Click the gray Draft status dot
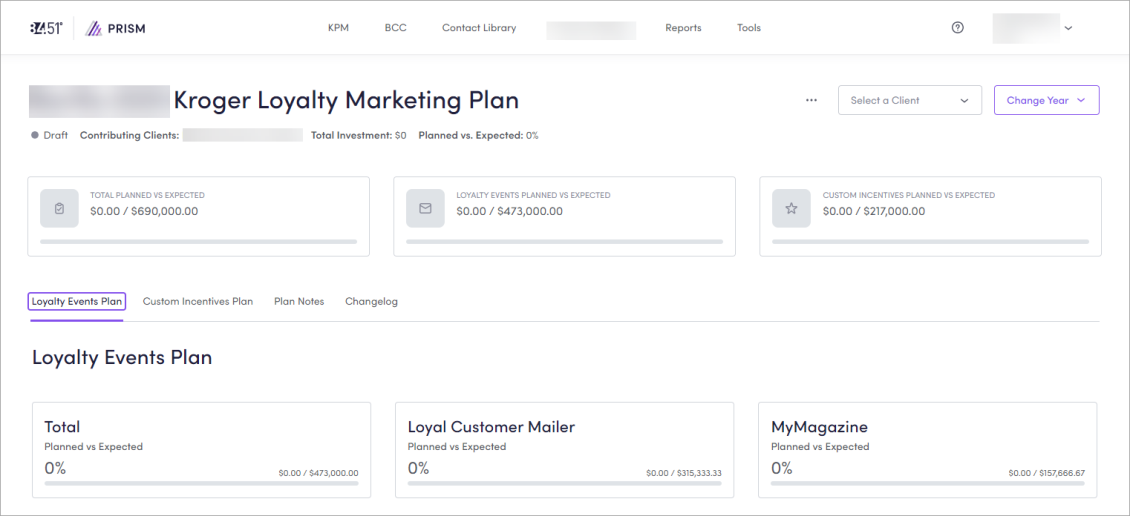The width and height of the screenshot is (1130, 516). 35,135
